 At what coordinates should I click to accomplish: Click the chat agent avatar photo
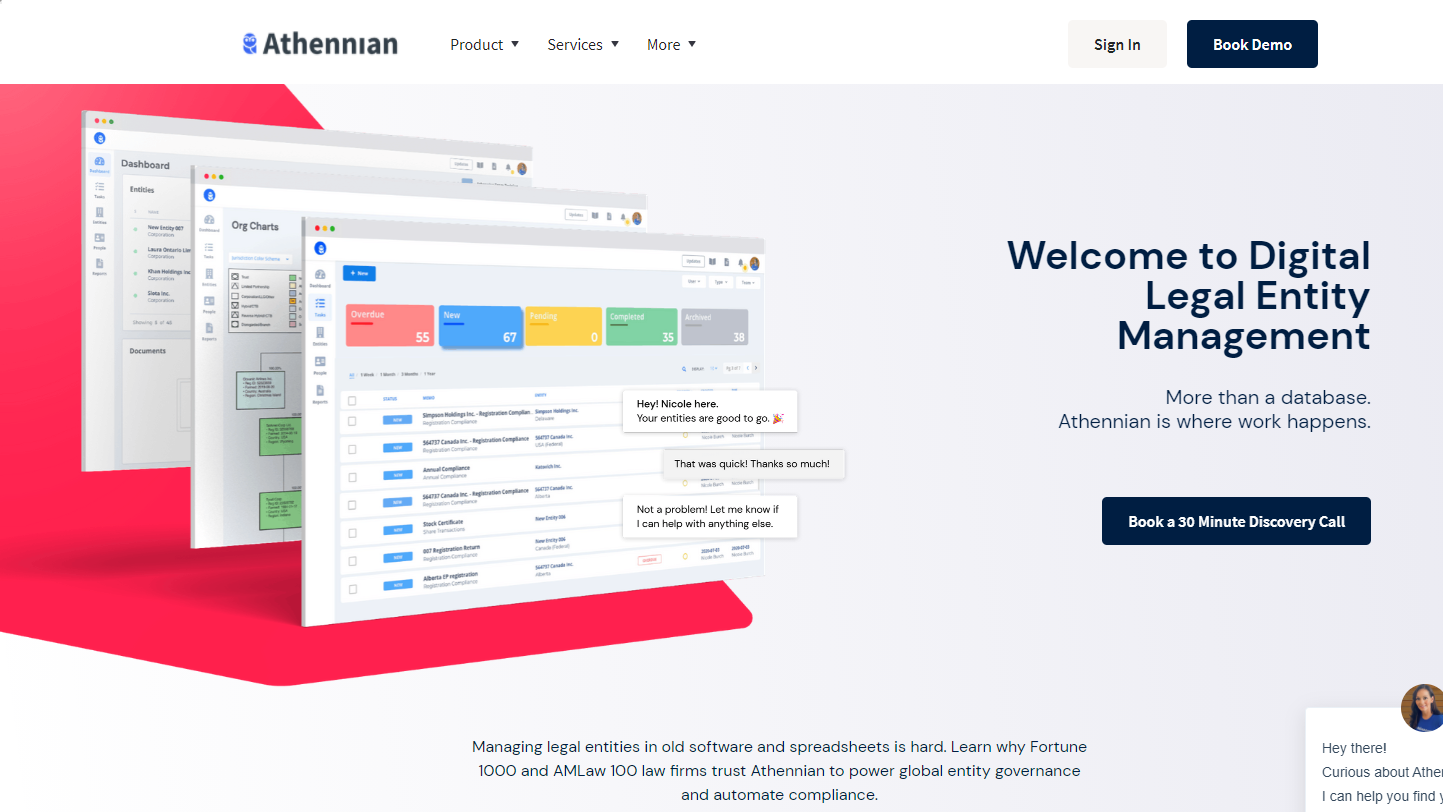pyautogui.click(x=1422, y=708)
